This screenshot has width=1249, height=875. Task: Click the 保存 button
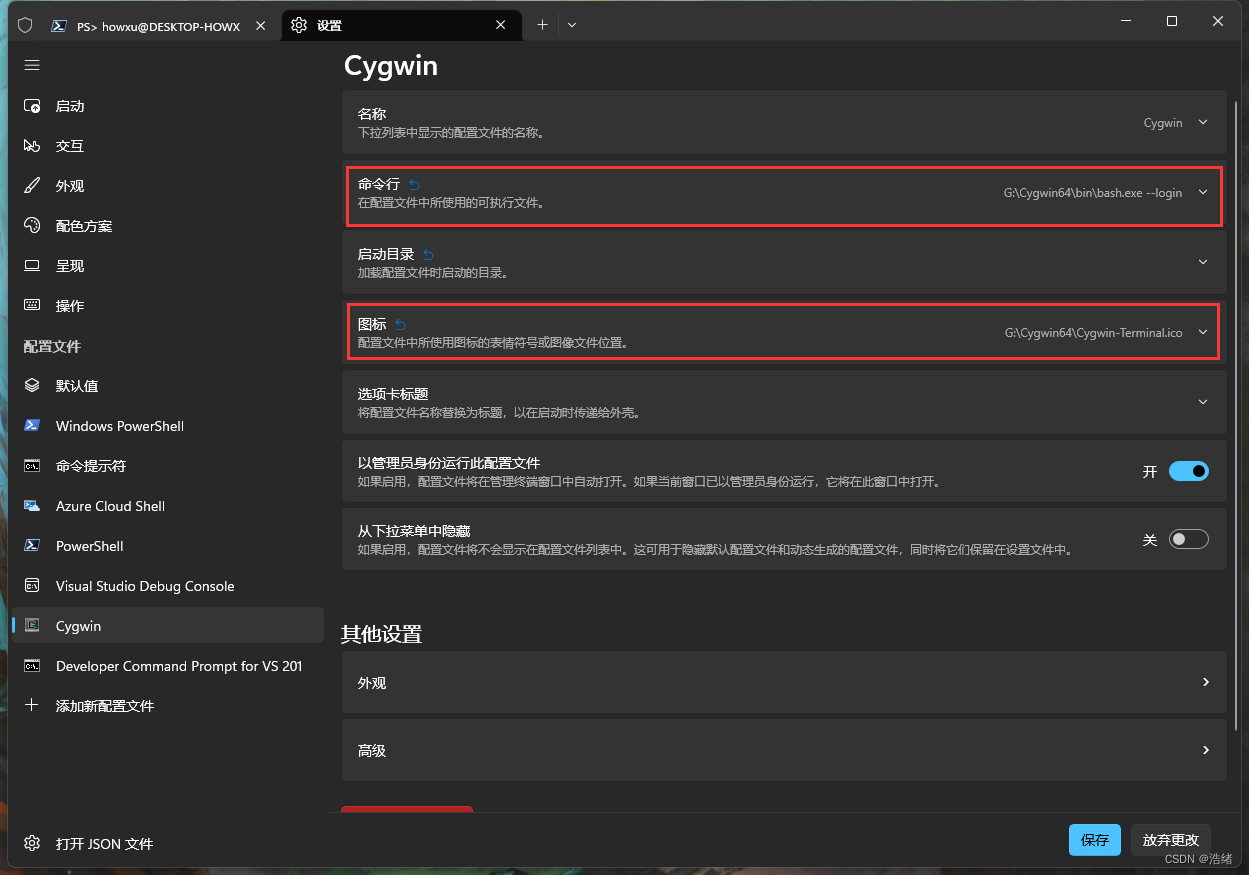1094,840
